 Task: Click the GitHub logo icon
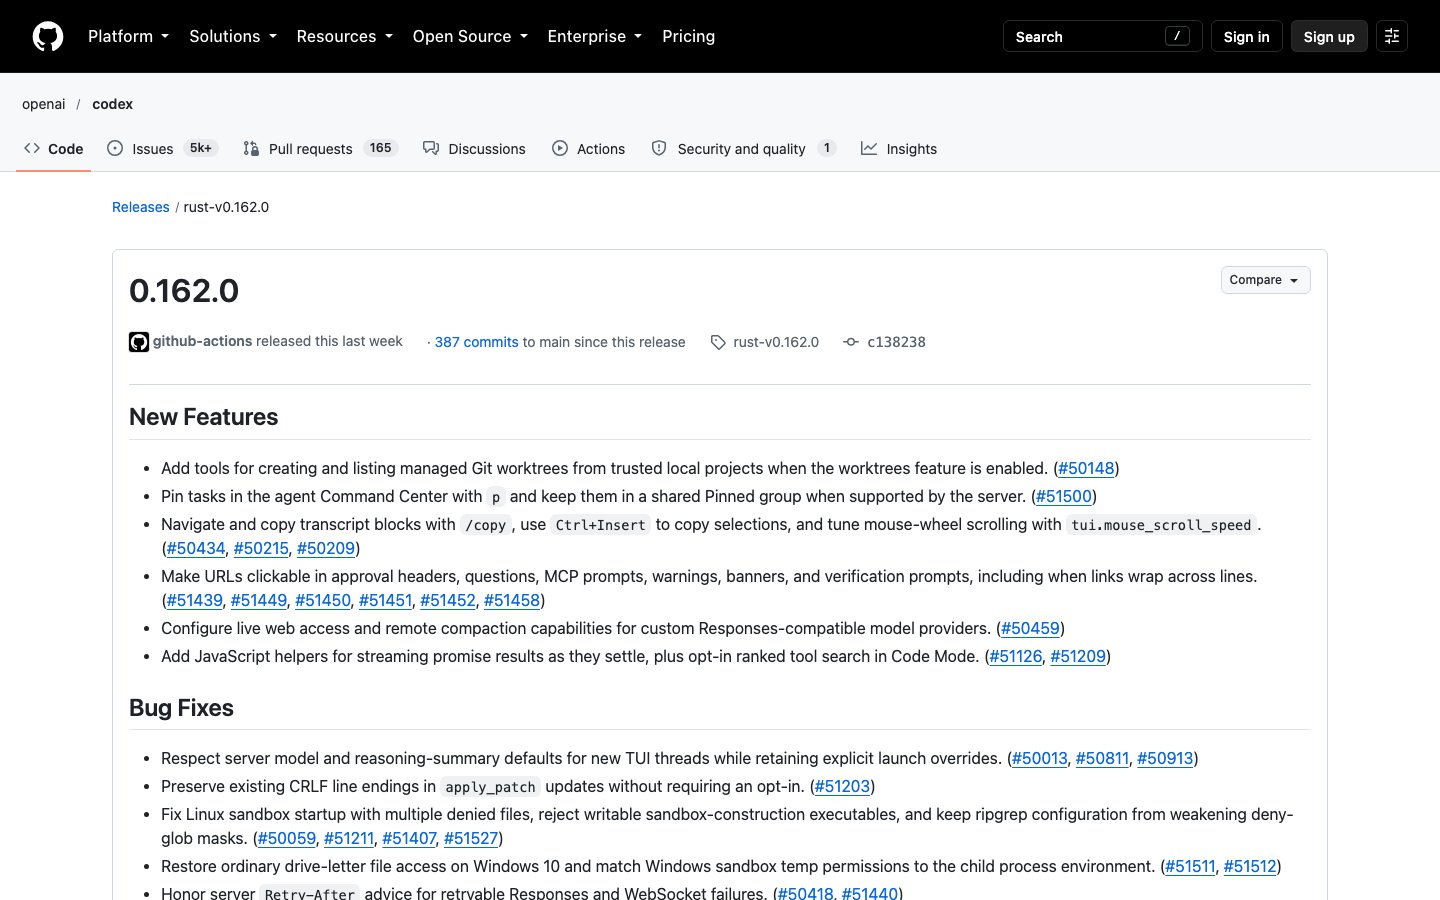[x=48, y=36]
